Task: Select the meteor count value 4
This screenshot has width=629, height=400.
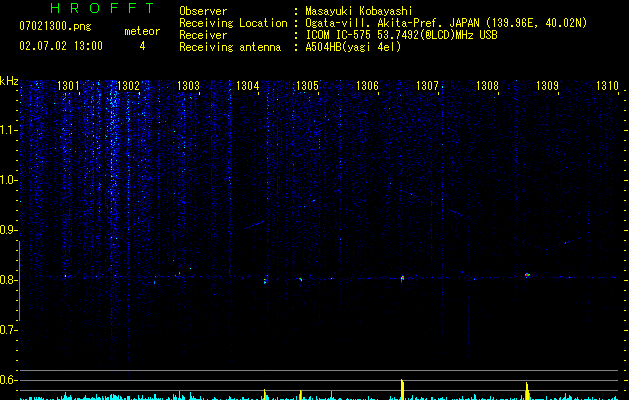Action: click(x=142, y=46)
